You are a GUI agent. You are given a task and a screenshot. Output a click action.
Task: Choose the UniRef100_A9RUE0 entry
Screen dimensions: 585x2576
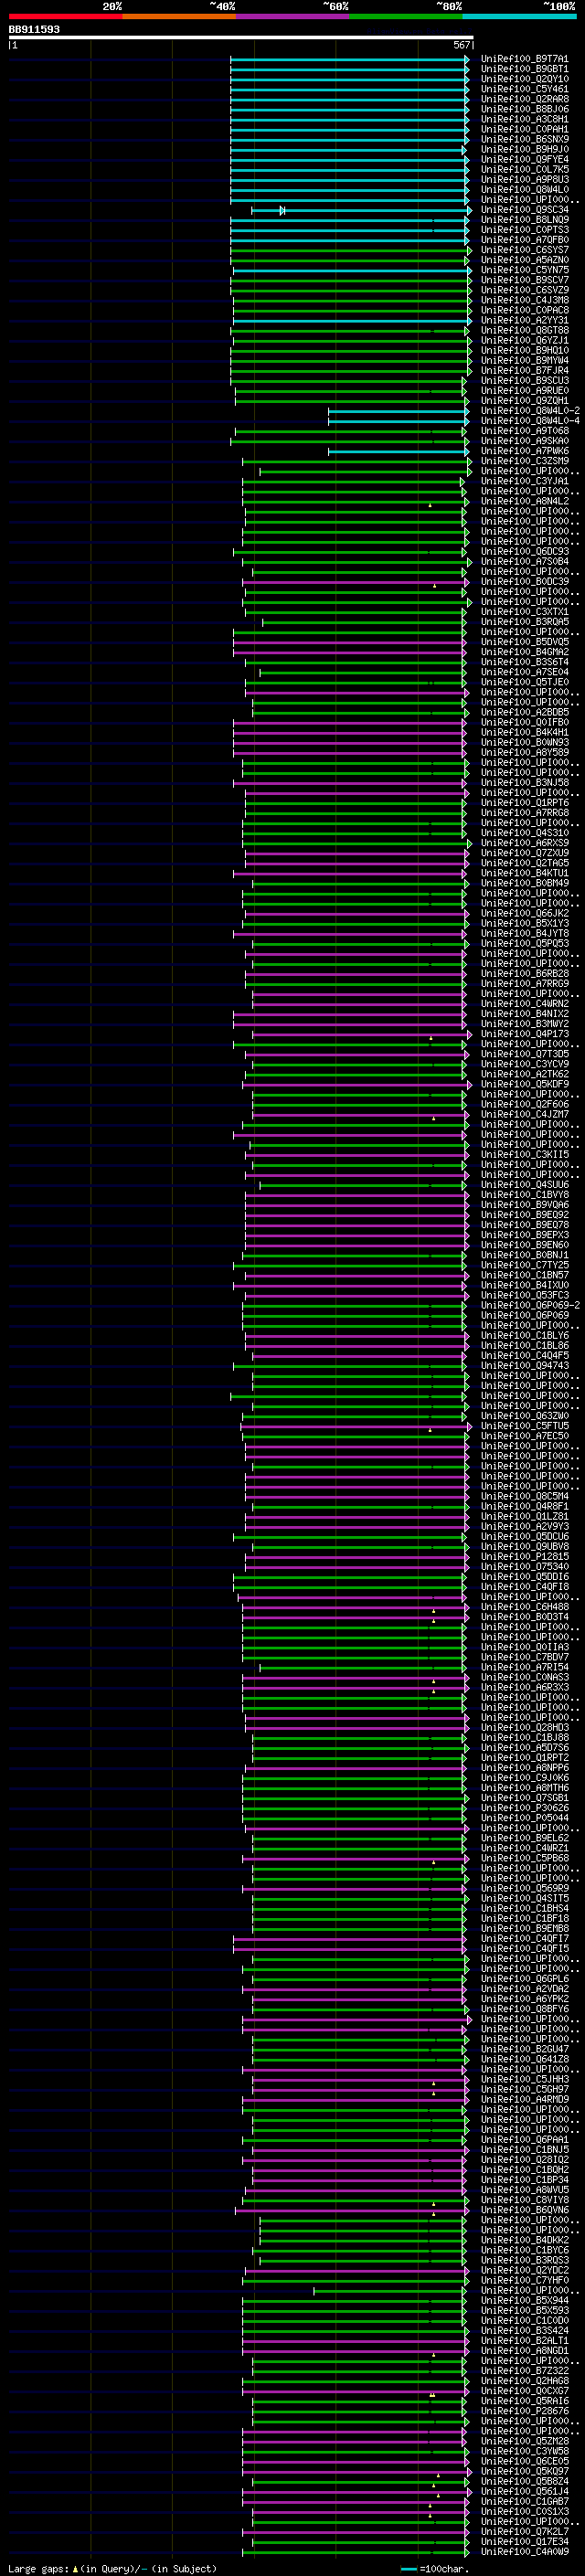525,390
